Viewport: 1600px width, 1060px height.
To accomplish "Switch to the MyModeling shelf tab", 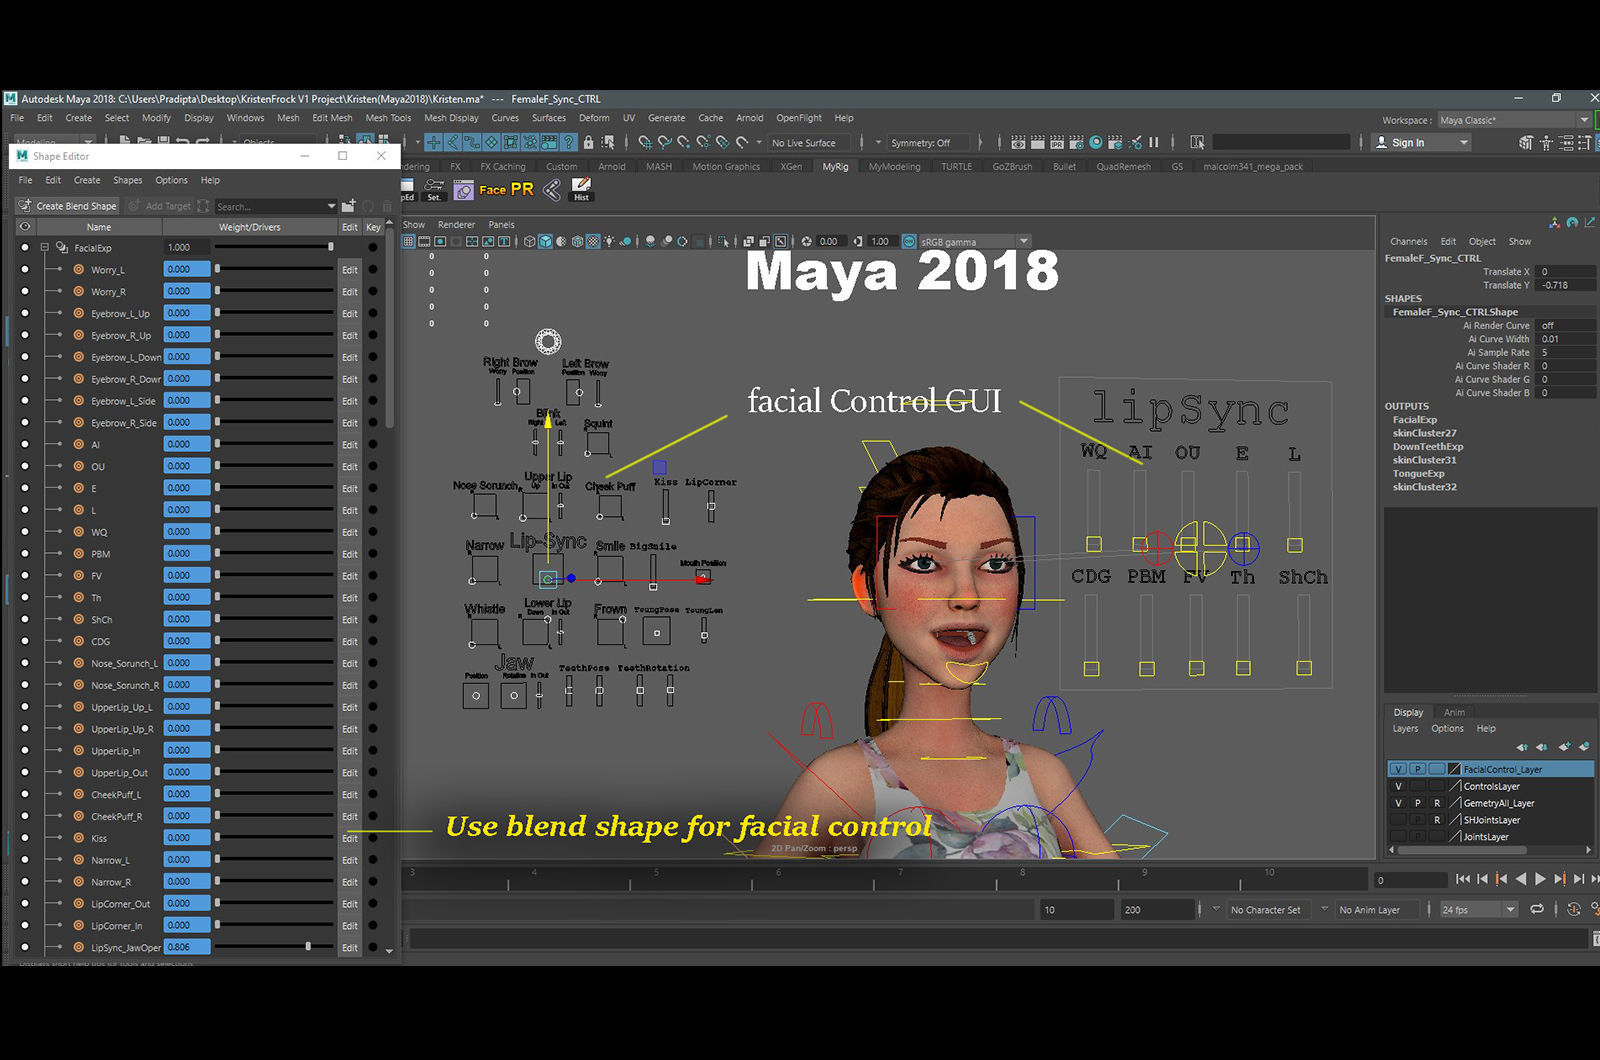I will [x=894, y=167].
